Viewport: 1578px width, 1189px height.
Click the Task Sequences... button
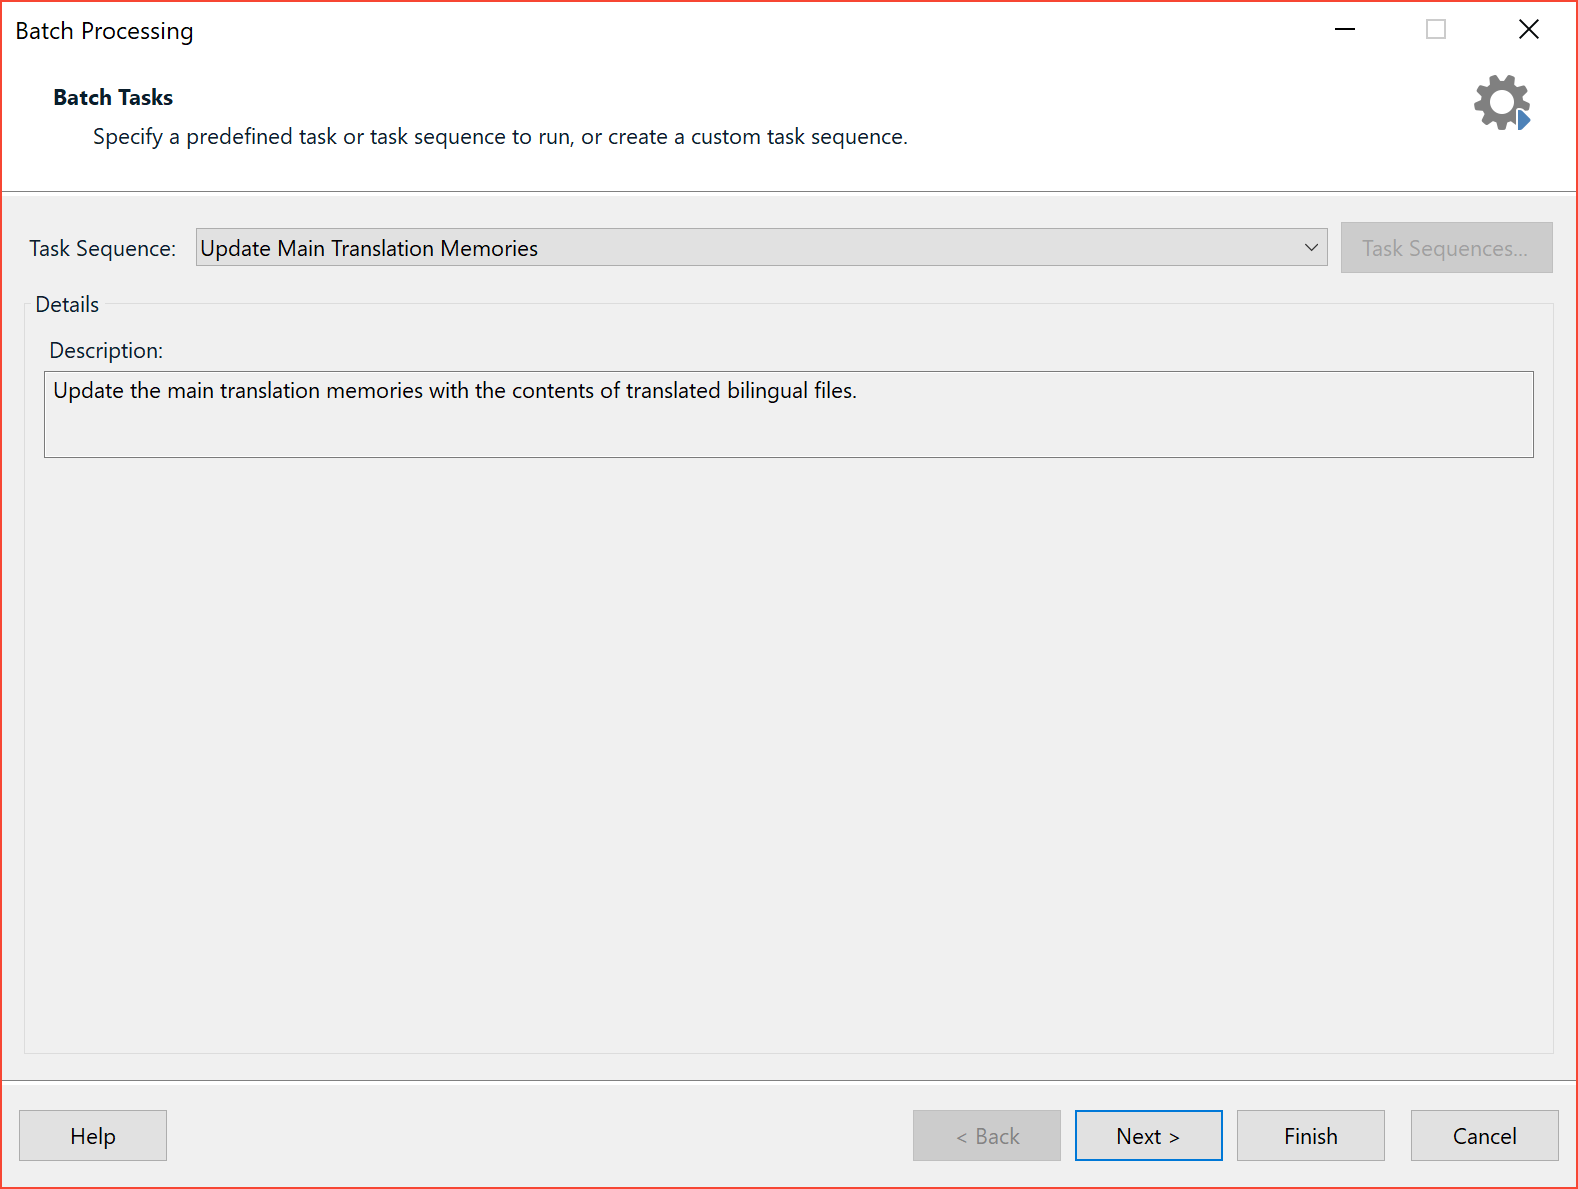tap(1445, 248)
